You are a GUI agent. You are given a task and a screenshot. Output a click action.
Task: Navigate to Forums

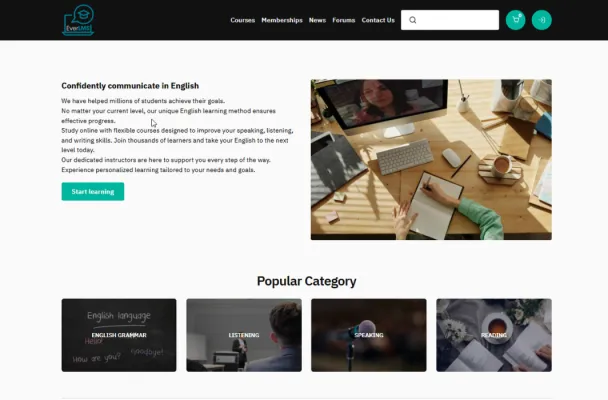(x=344, y=20)
